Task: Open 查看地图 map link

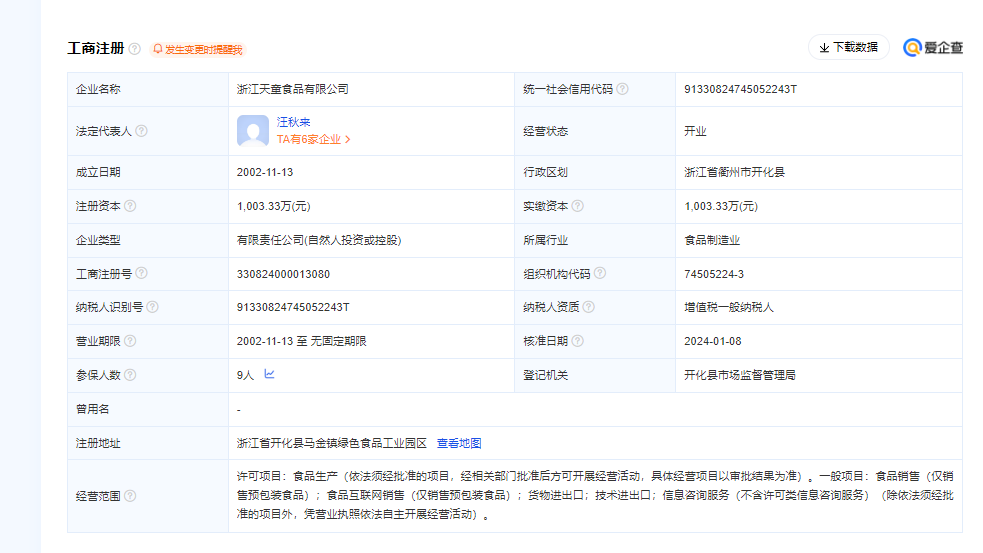Action: pyautogui.click(x=459, y=443)
